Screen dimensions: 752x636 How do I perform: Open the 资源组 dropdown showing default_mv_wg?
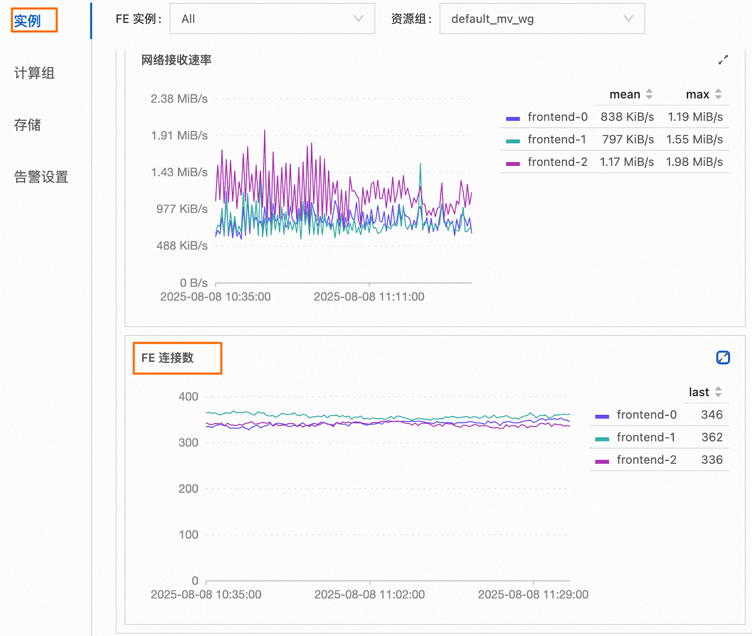[x=542, y=19]
